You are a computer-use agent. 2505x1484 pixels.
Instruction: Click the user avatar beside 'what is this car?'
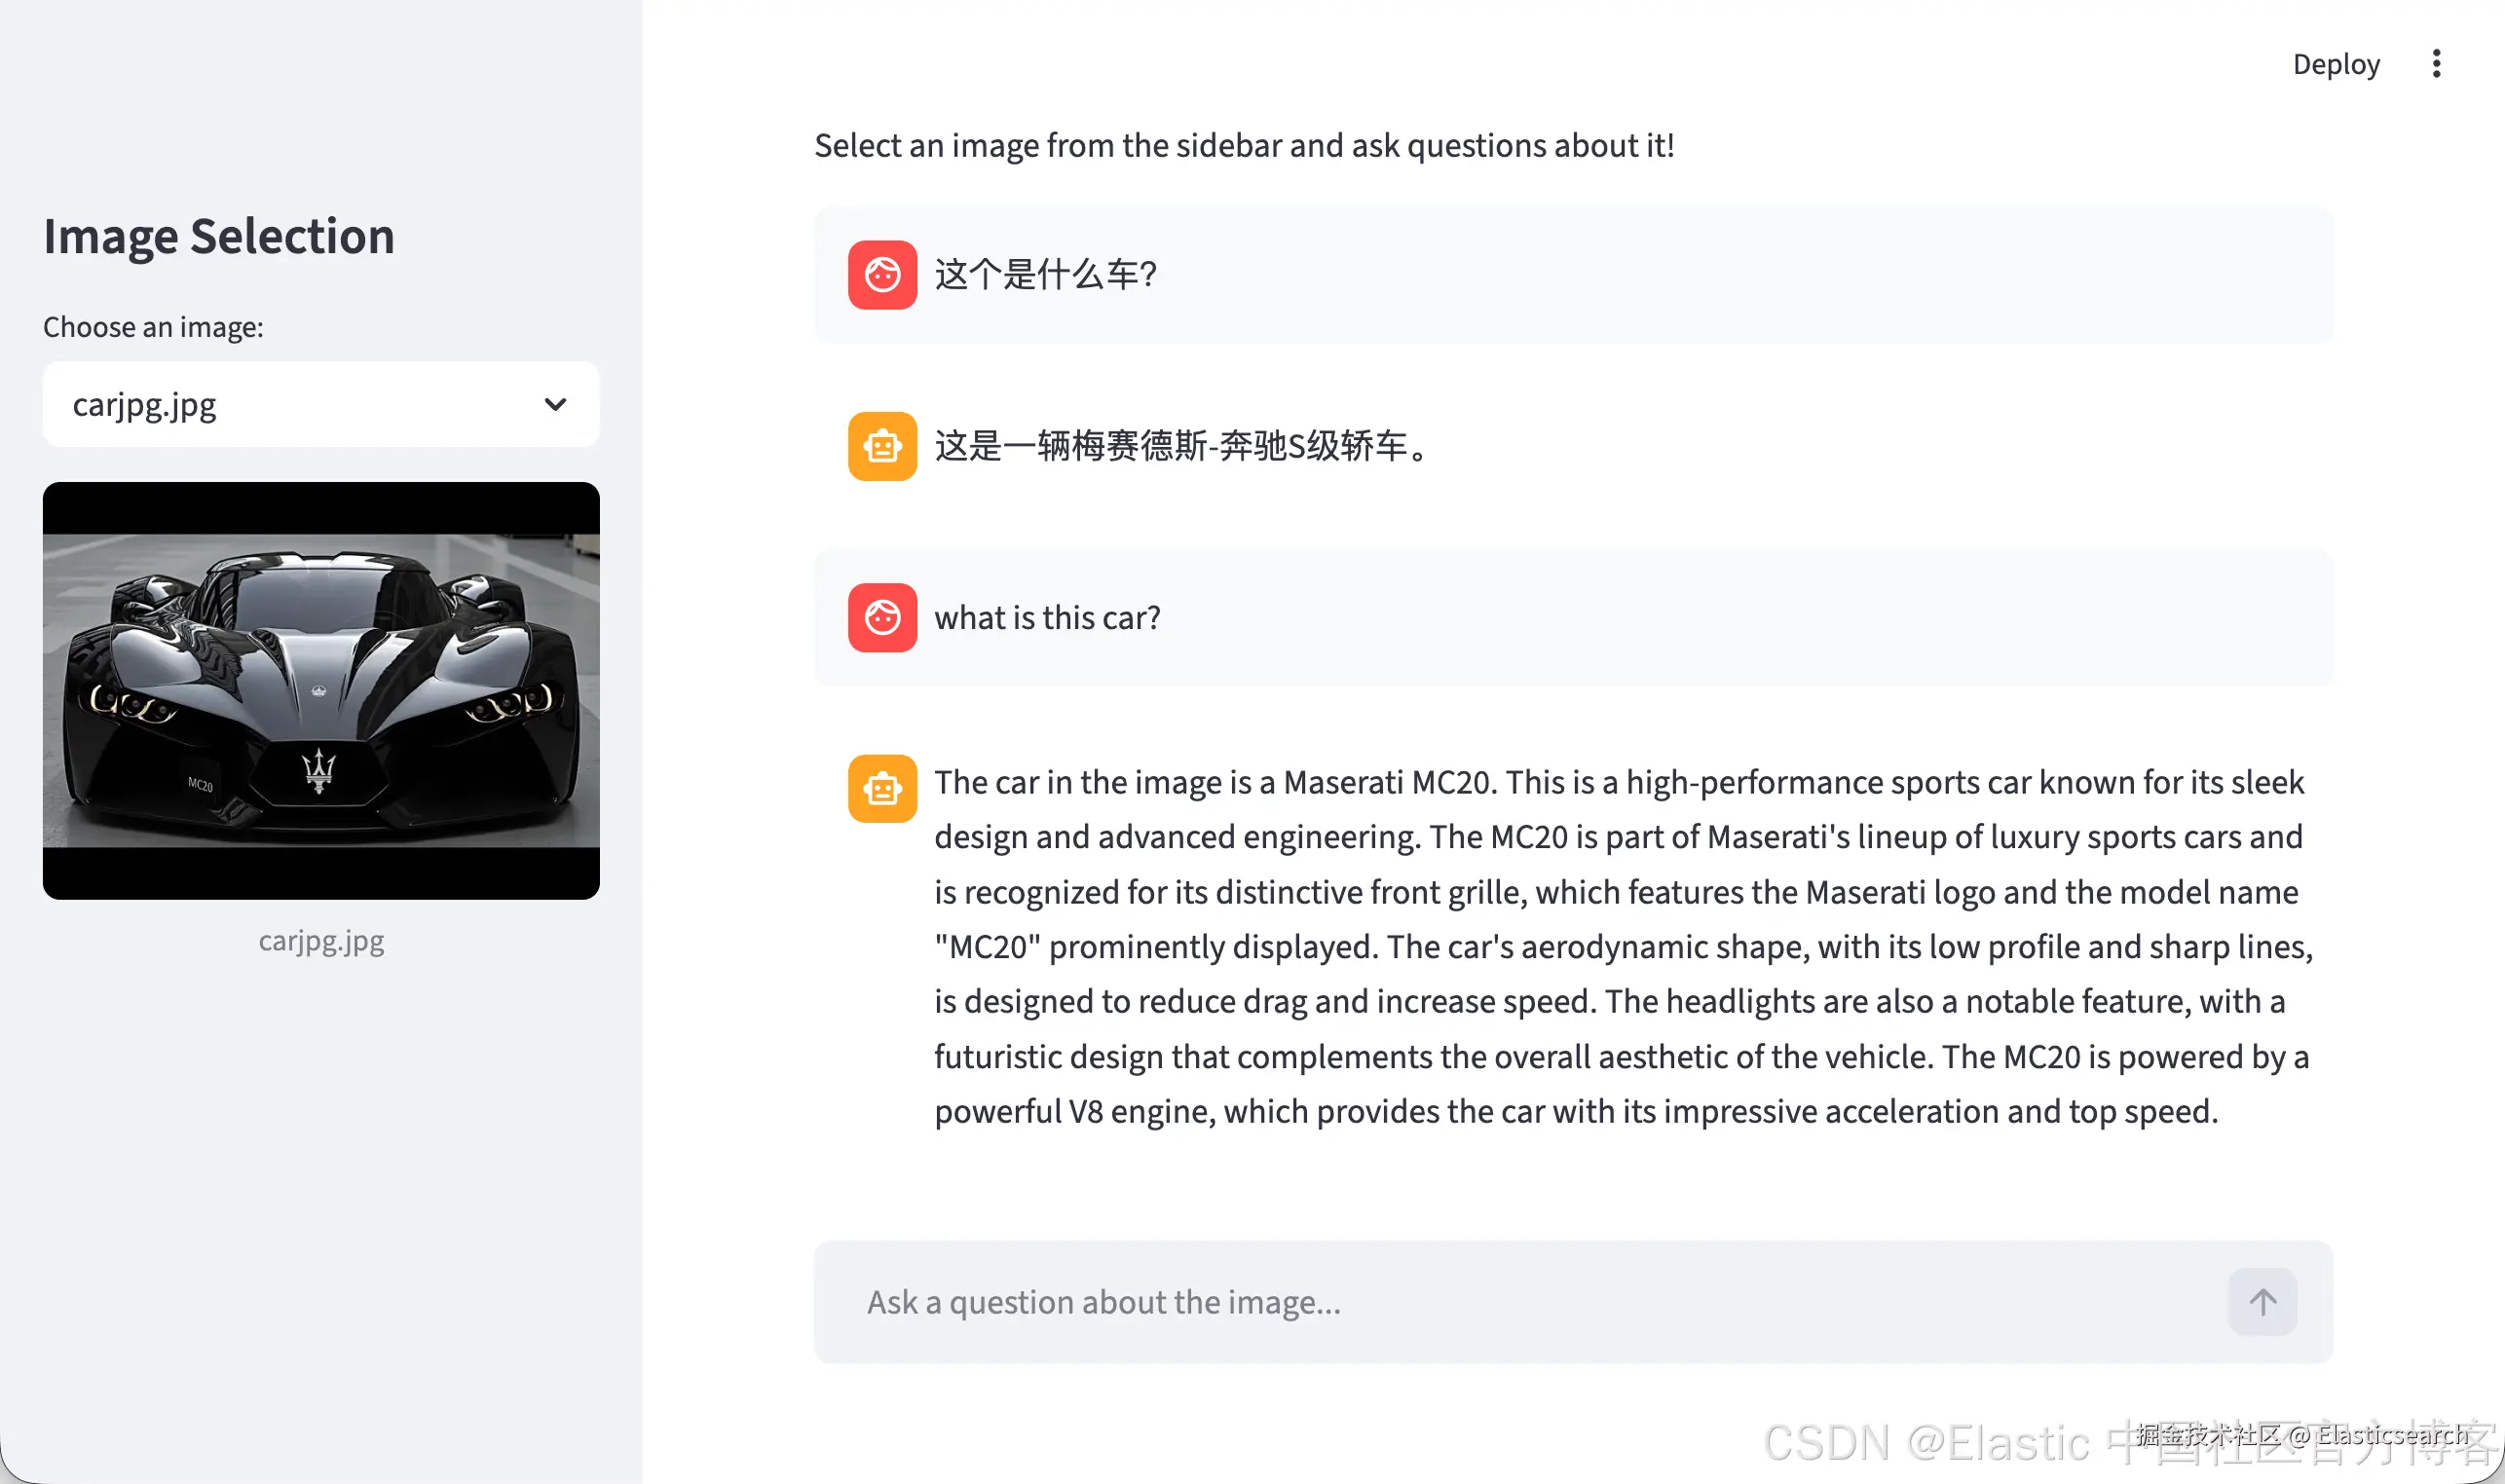(882, 618)
